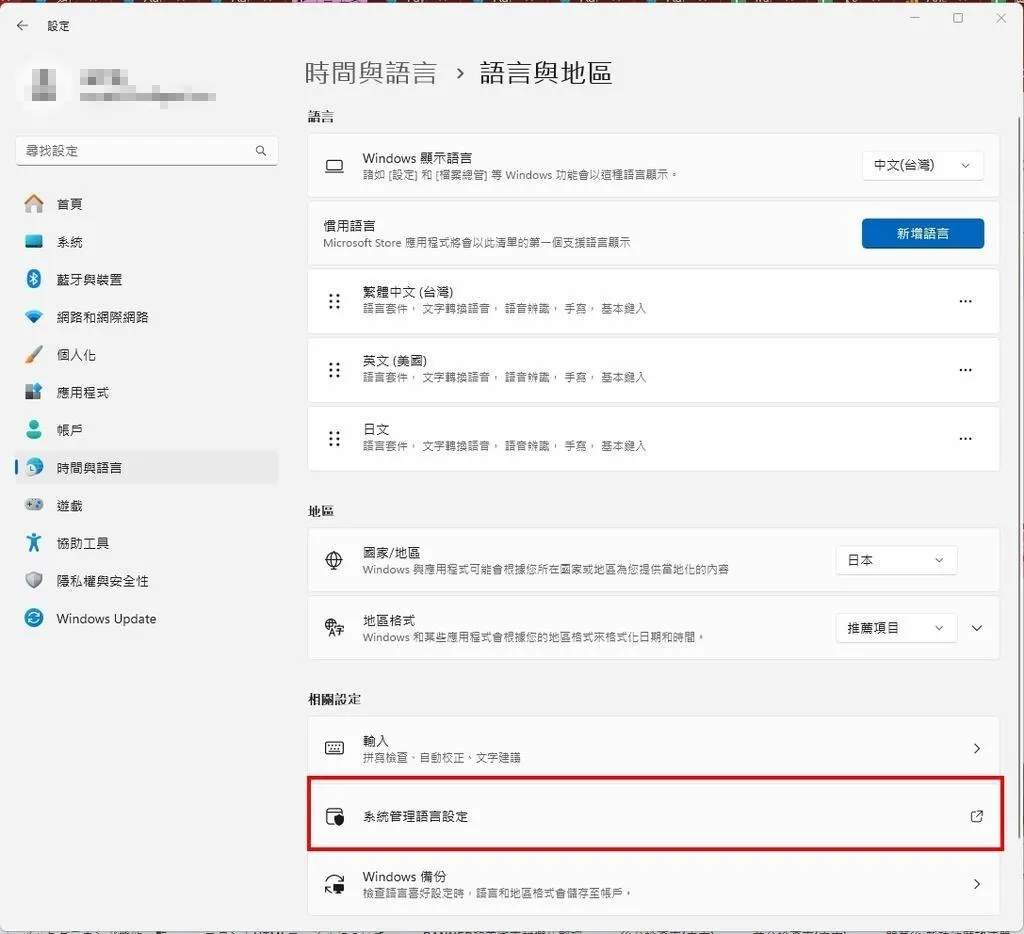Select 帳戶 in the sidebar
This screenshot has width=1024, height=934.
(x=147, y=430)
